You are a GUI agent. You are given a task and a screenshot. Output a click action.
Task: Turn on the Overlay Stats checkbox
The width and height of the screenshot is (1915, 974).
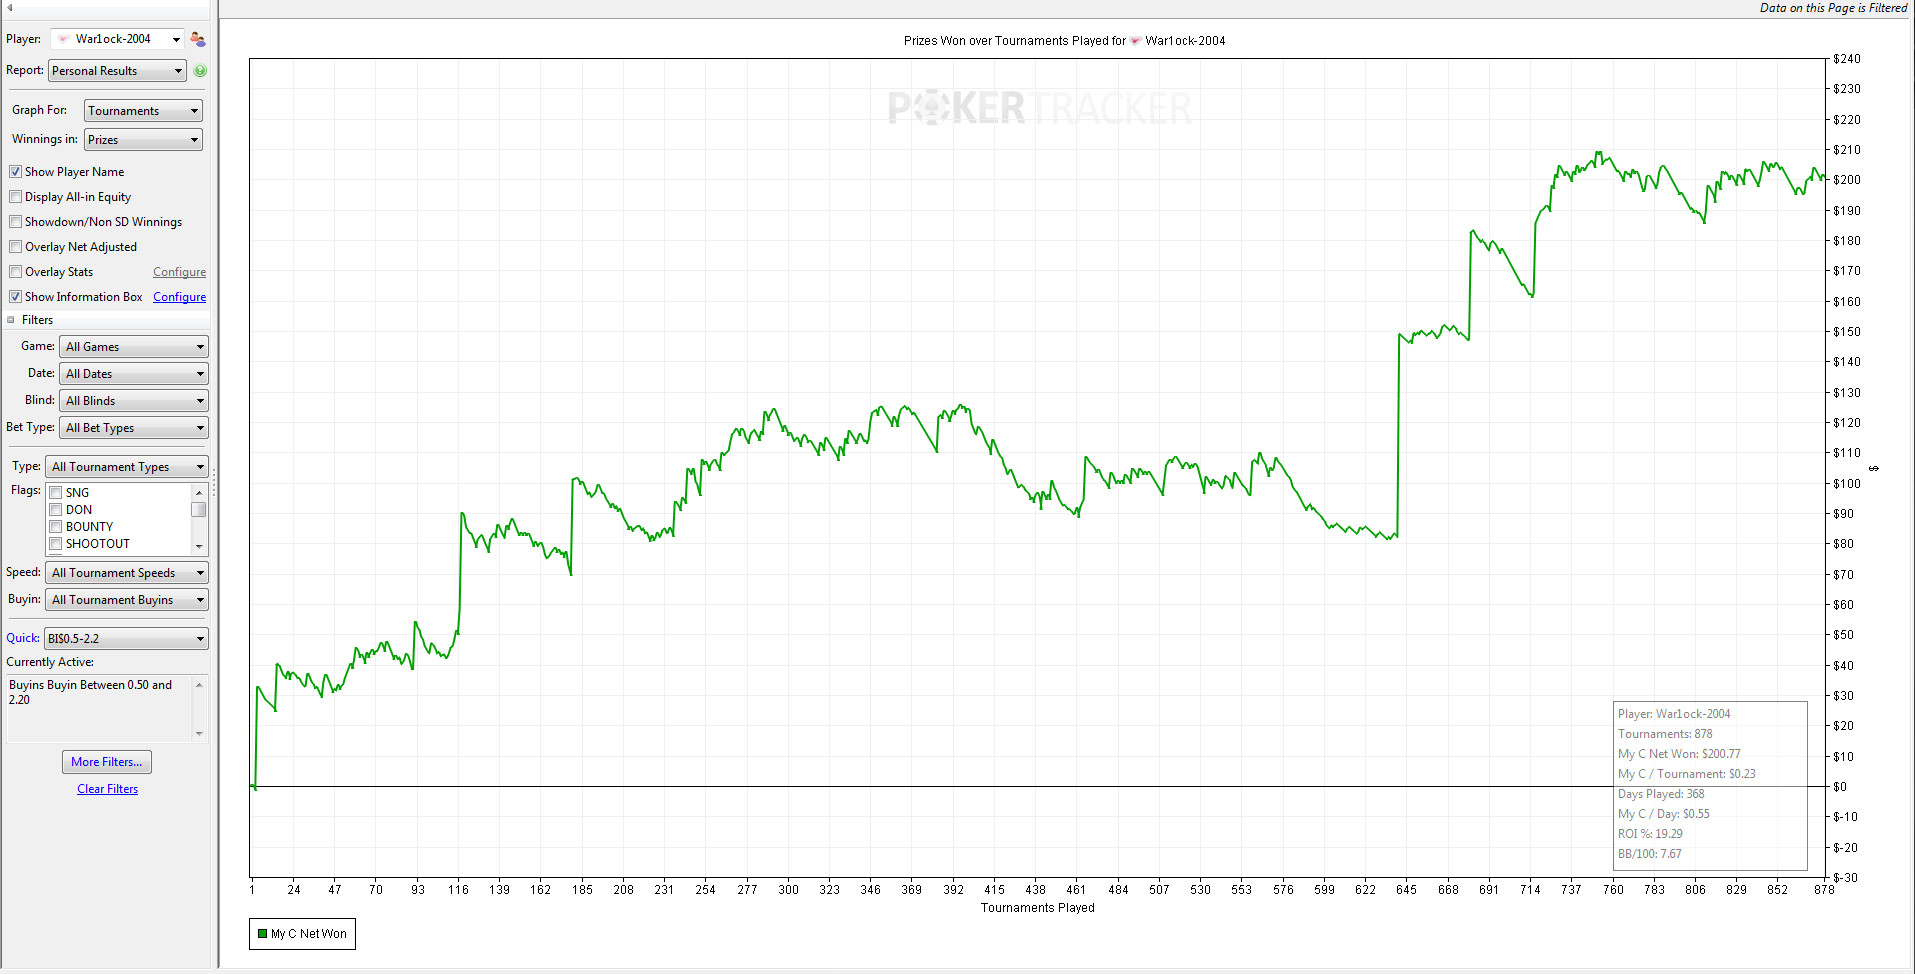[15, 272]
